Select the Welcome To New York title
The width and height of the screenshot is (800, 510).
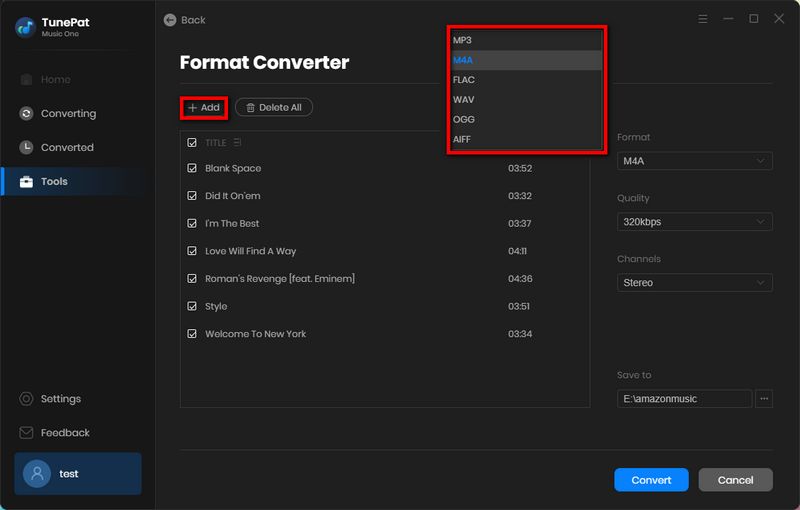pyautogui.click(x=256, y=334)
